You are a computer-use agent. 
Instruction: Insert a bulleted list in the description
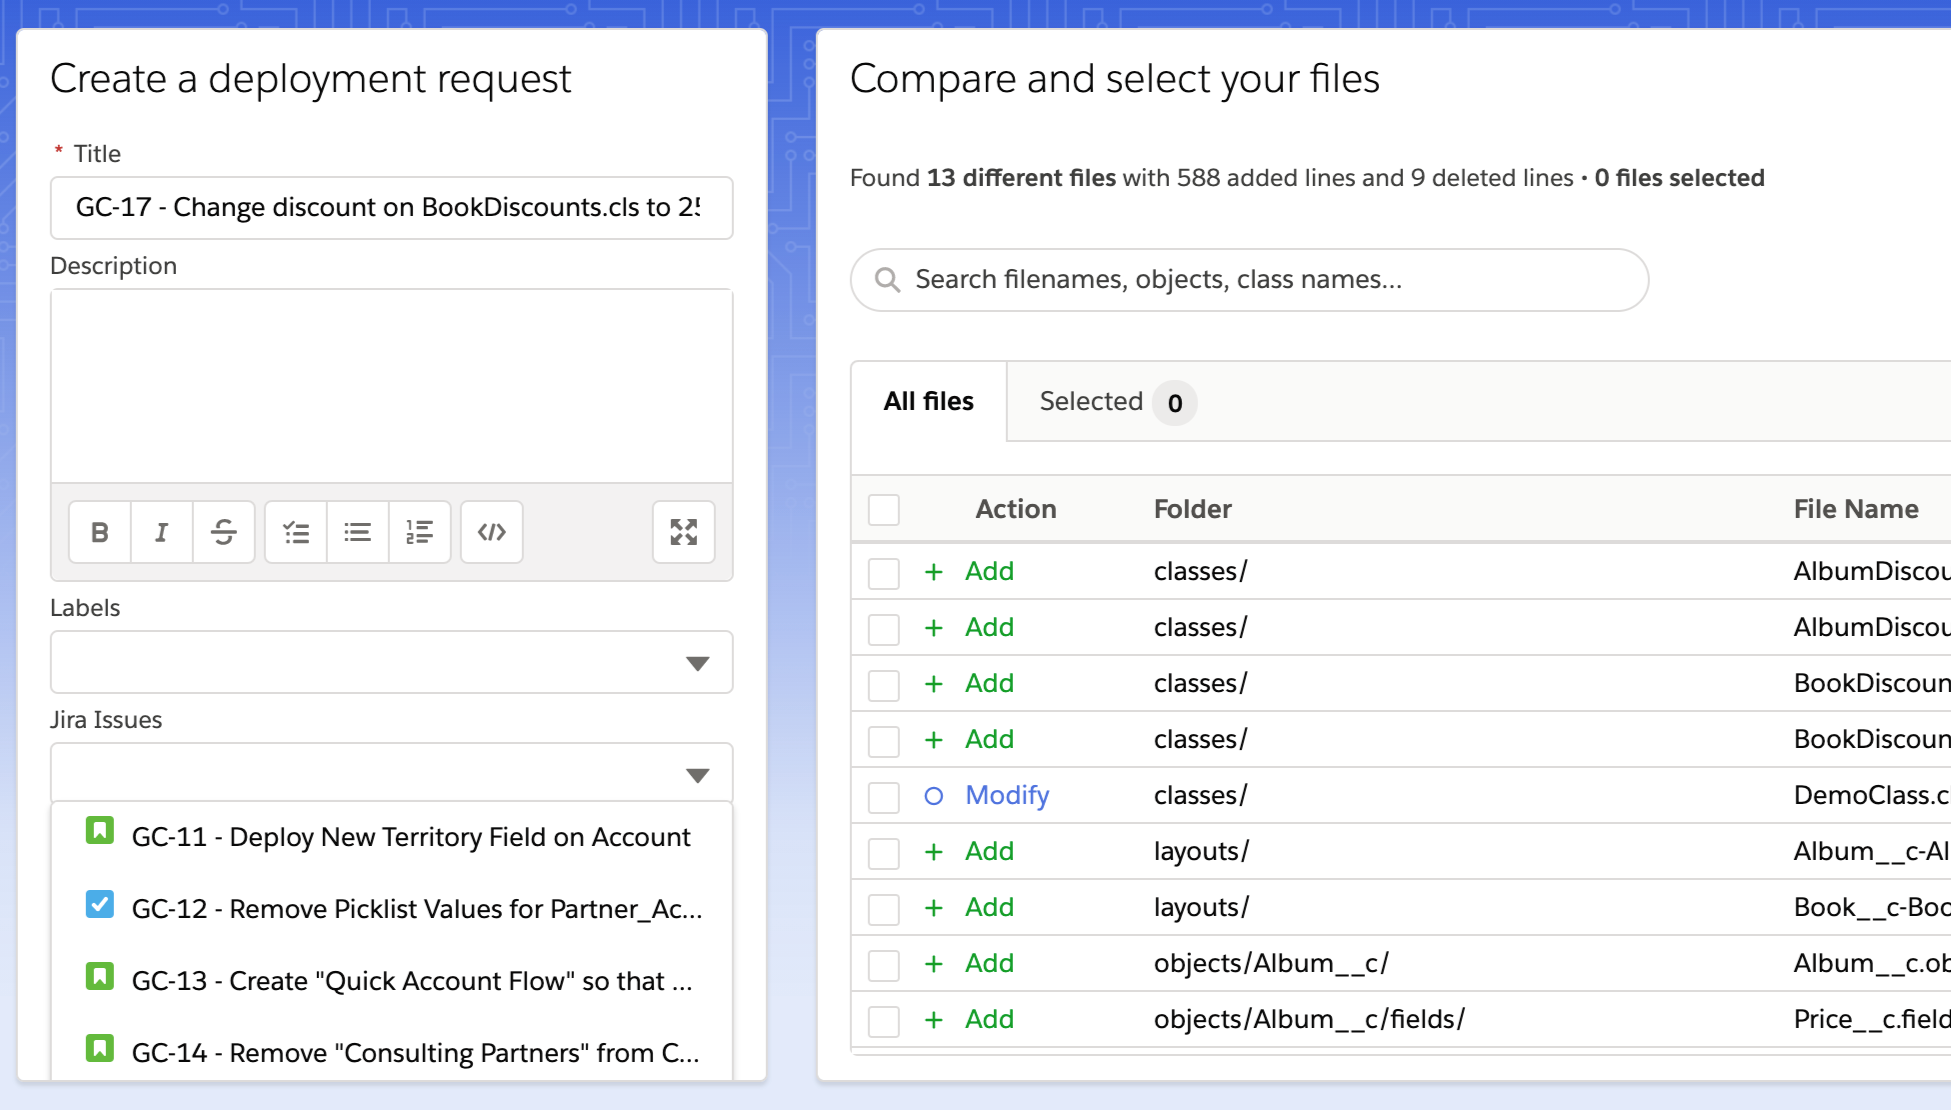click(x=357, y=532)
